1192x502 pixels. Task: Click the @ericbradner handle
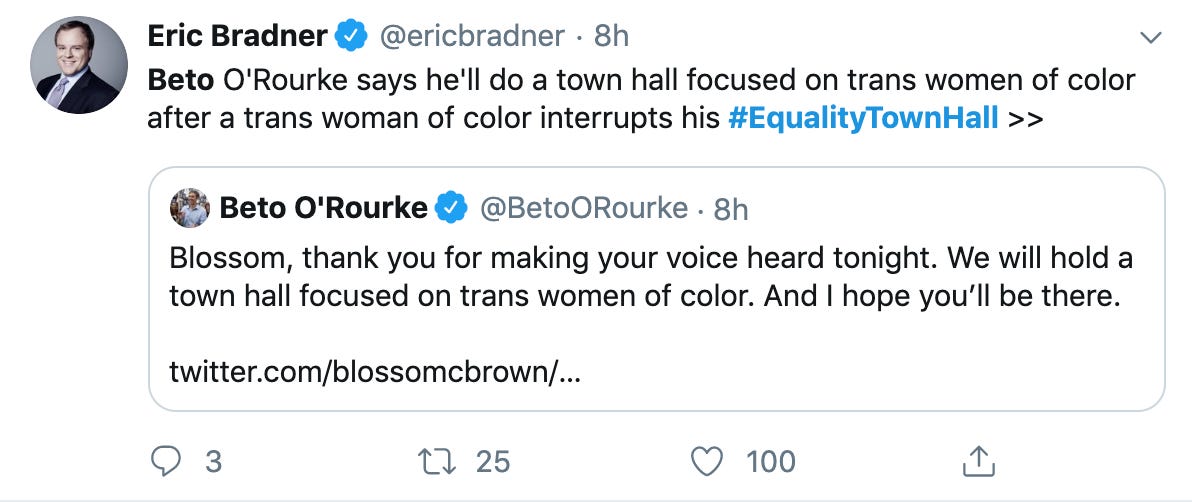(x=470, y=37)
